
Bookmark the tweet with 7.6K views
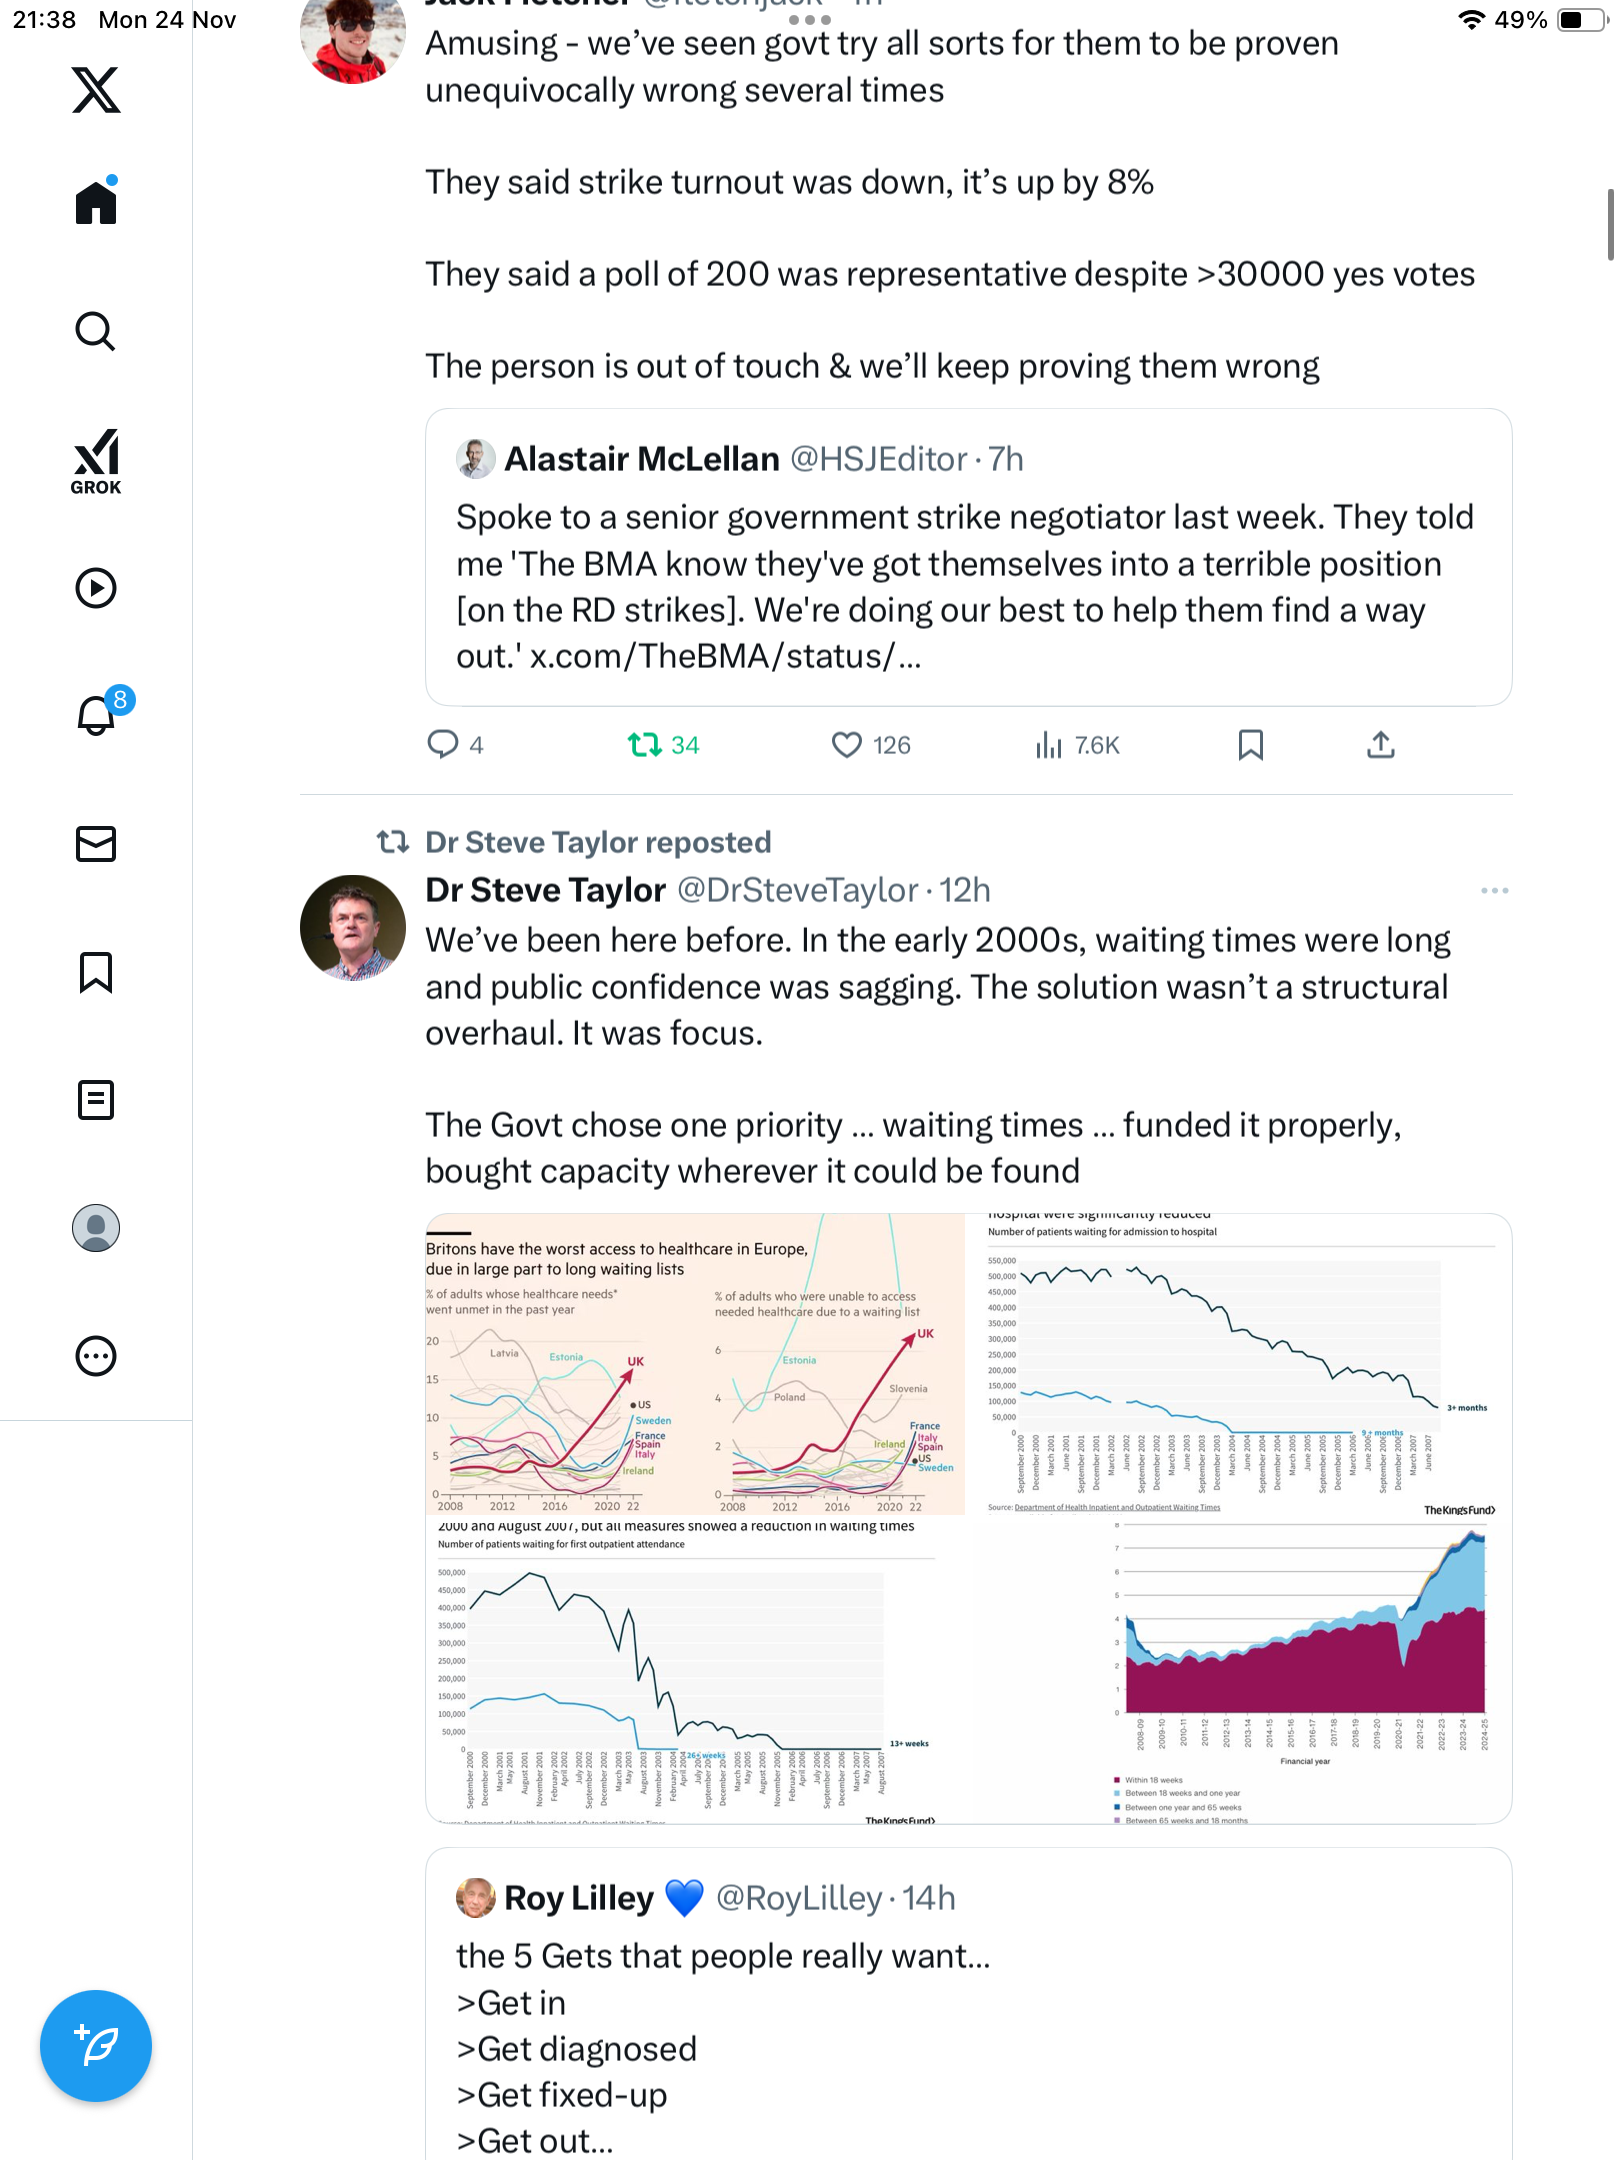coord(1250,745)
